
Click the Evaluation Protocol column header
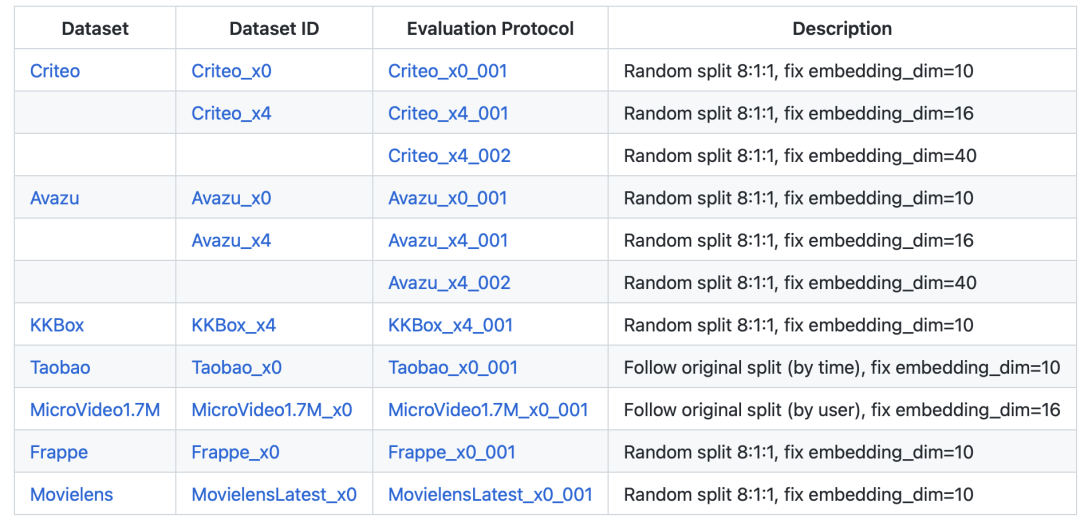click(490, 29)
